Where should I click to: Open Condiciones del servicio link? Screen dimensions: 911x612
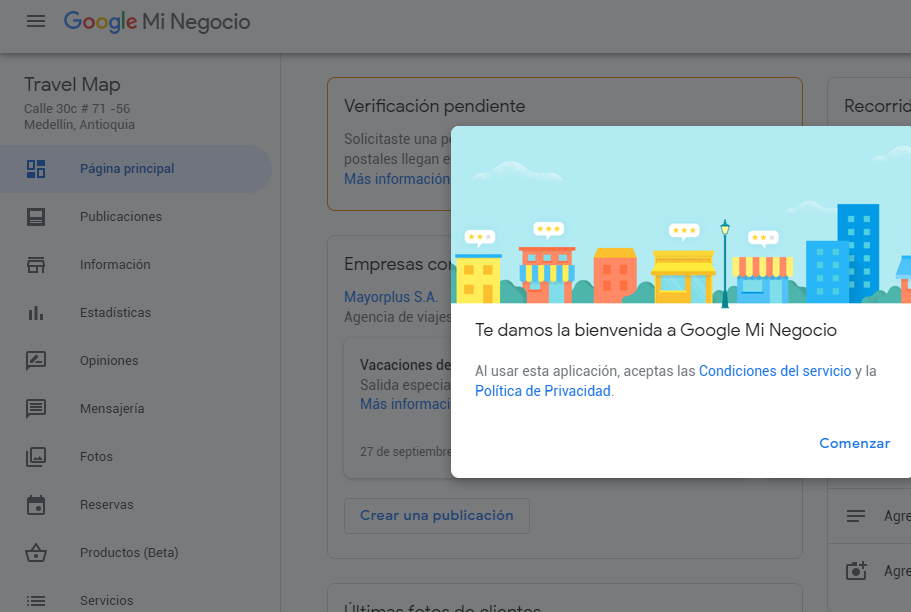(774, 371)
